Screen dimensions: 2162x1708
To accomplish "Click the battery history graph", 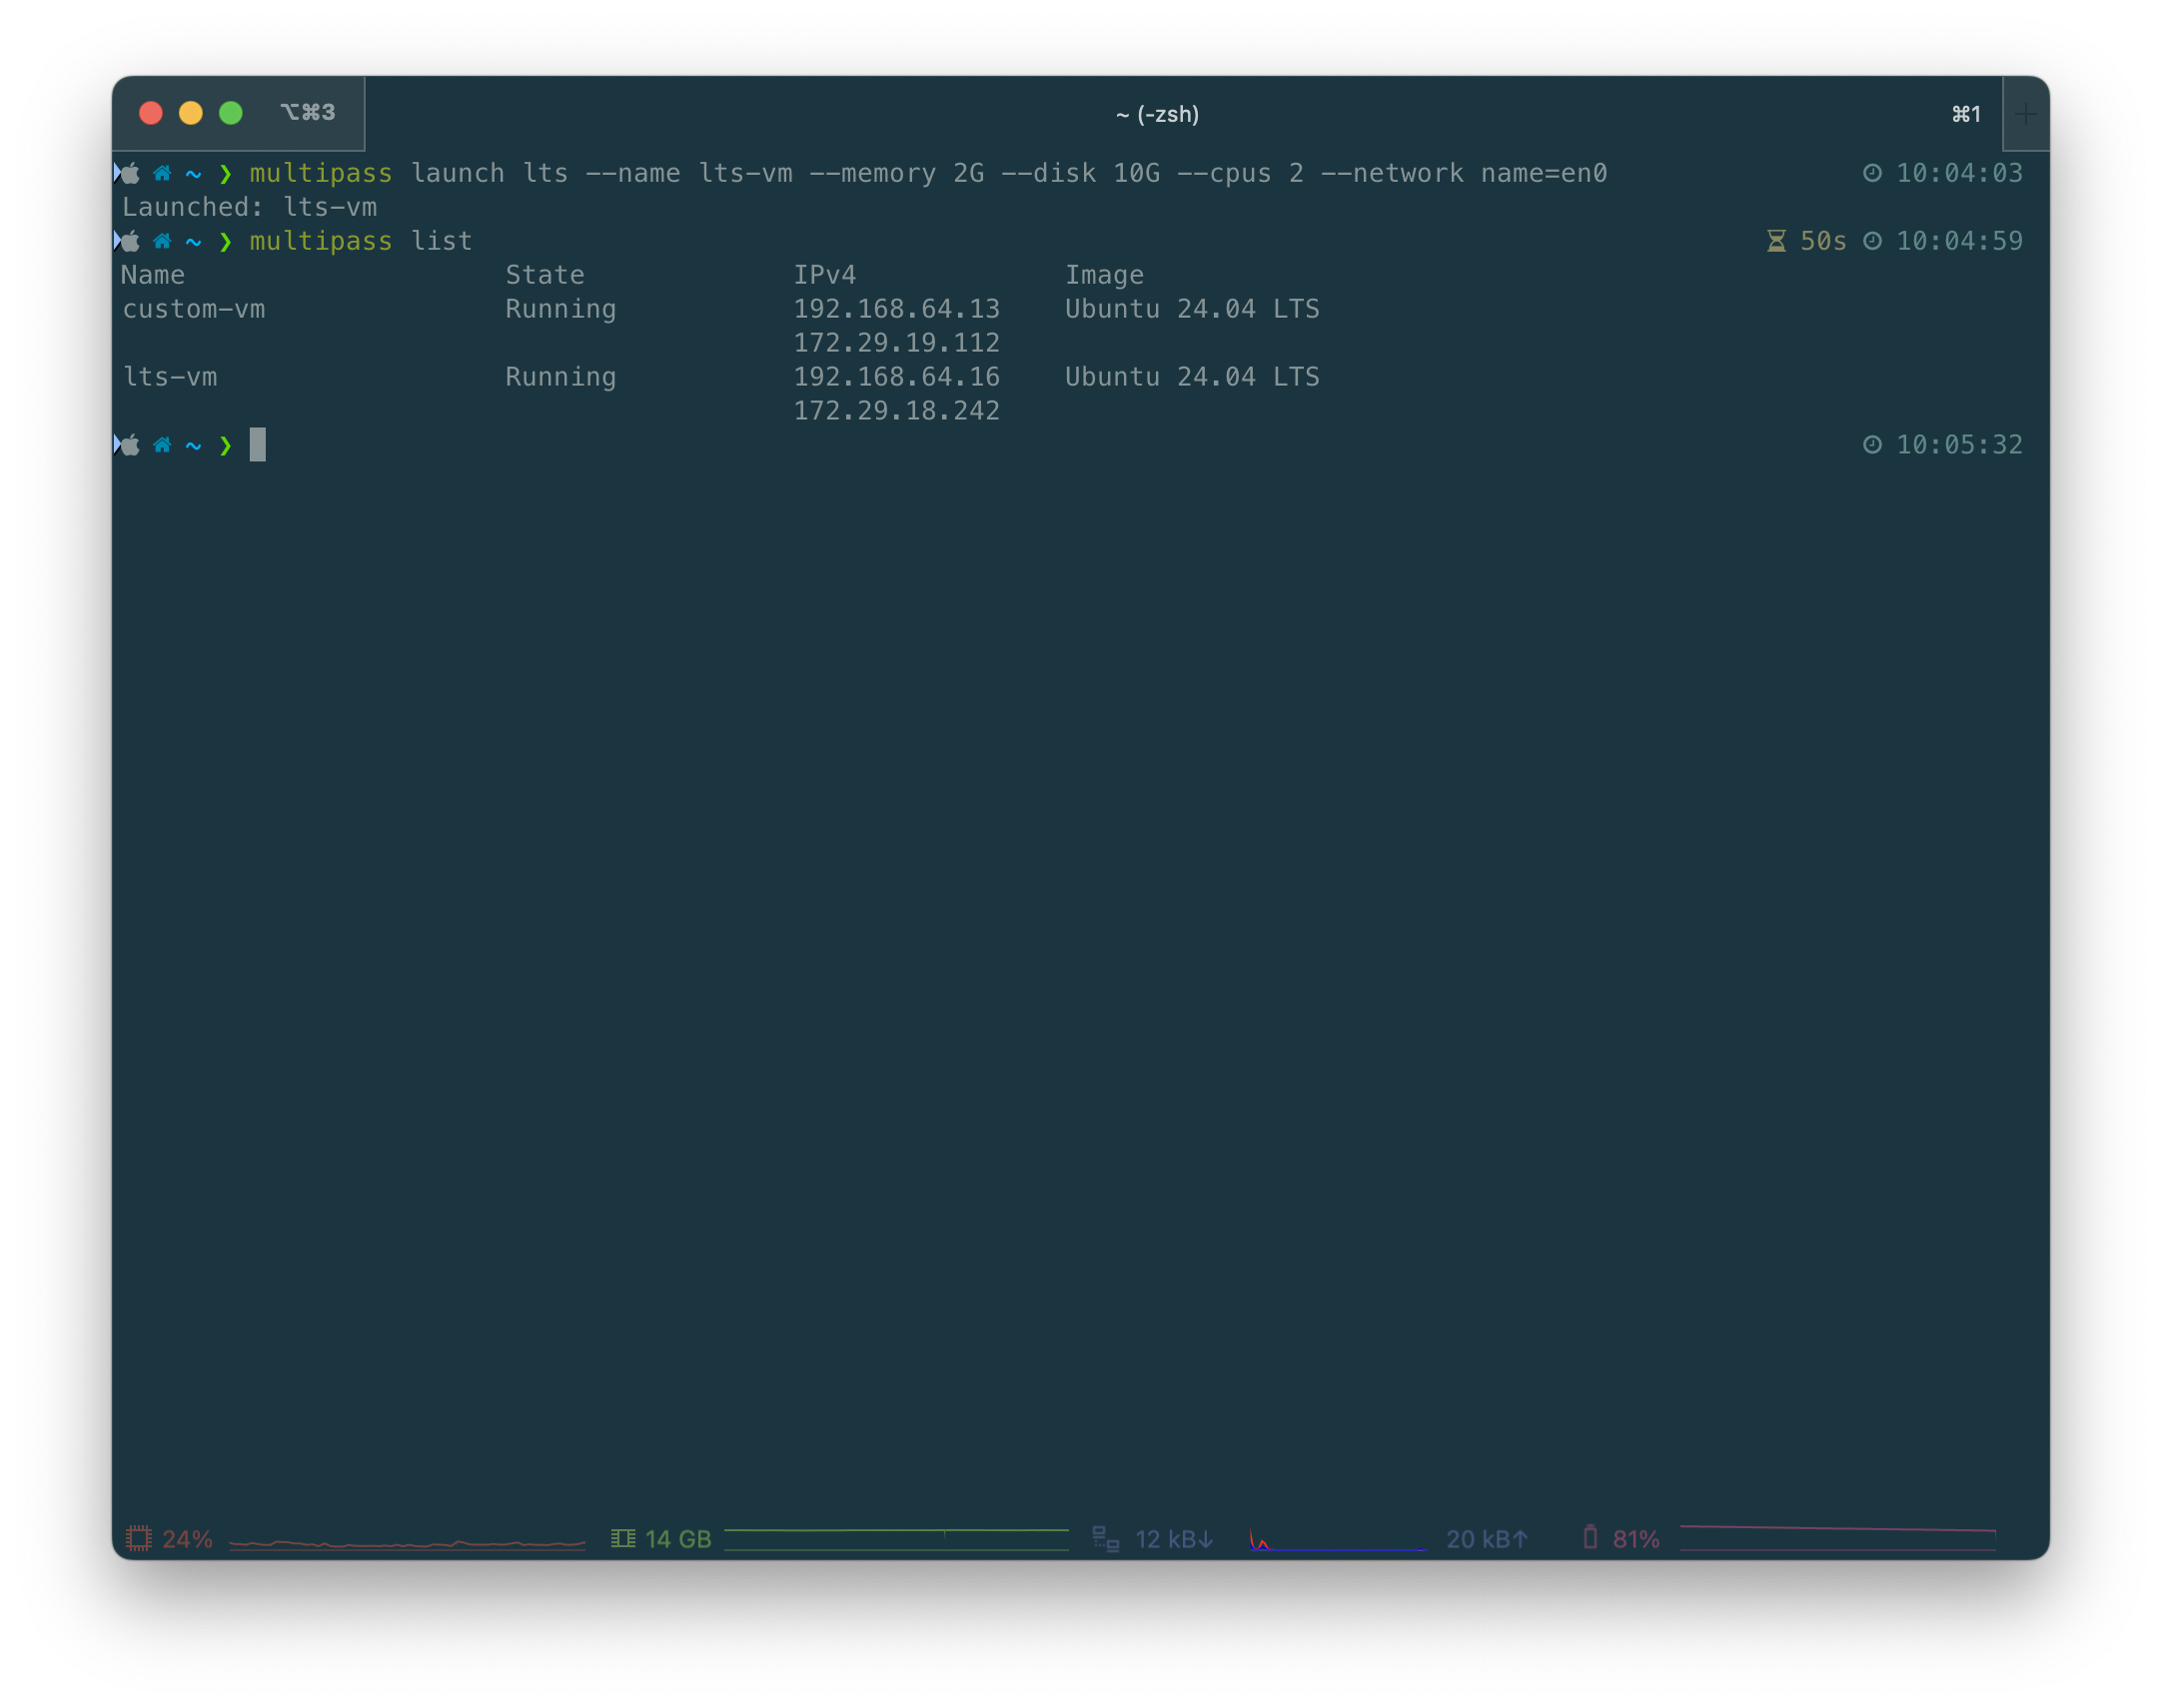I will [x=1838, y=1538].
